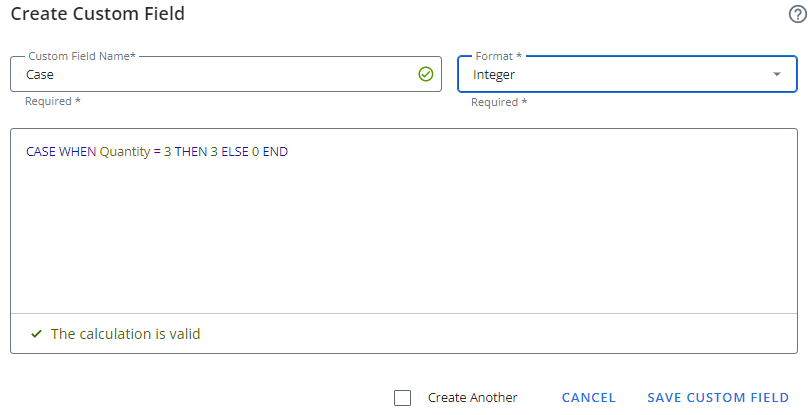Viewport: 811px width, 415px height.
Task: Place cursor on Quantity in the formula
Action: [x=125, y=152]
